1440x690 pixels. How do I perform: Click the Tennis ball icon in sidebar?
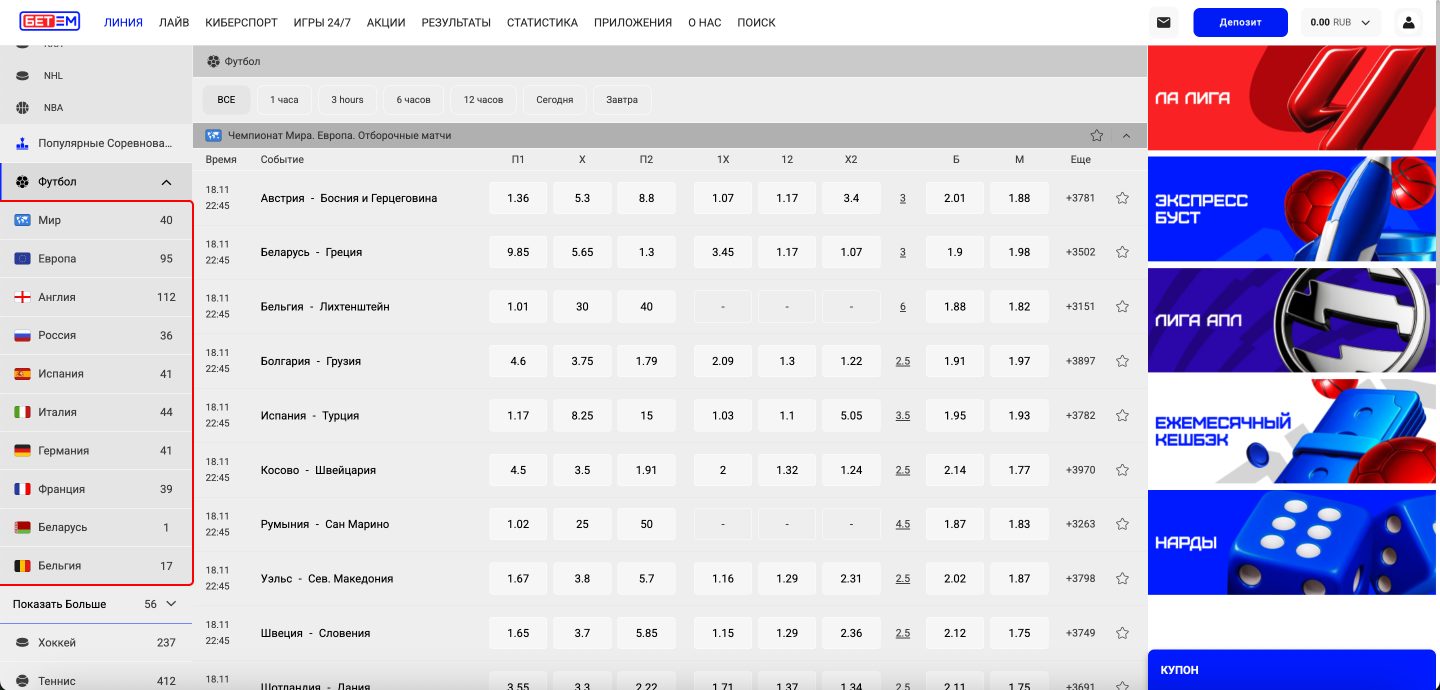click(23, 681)
